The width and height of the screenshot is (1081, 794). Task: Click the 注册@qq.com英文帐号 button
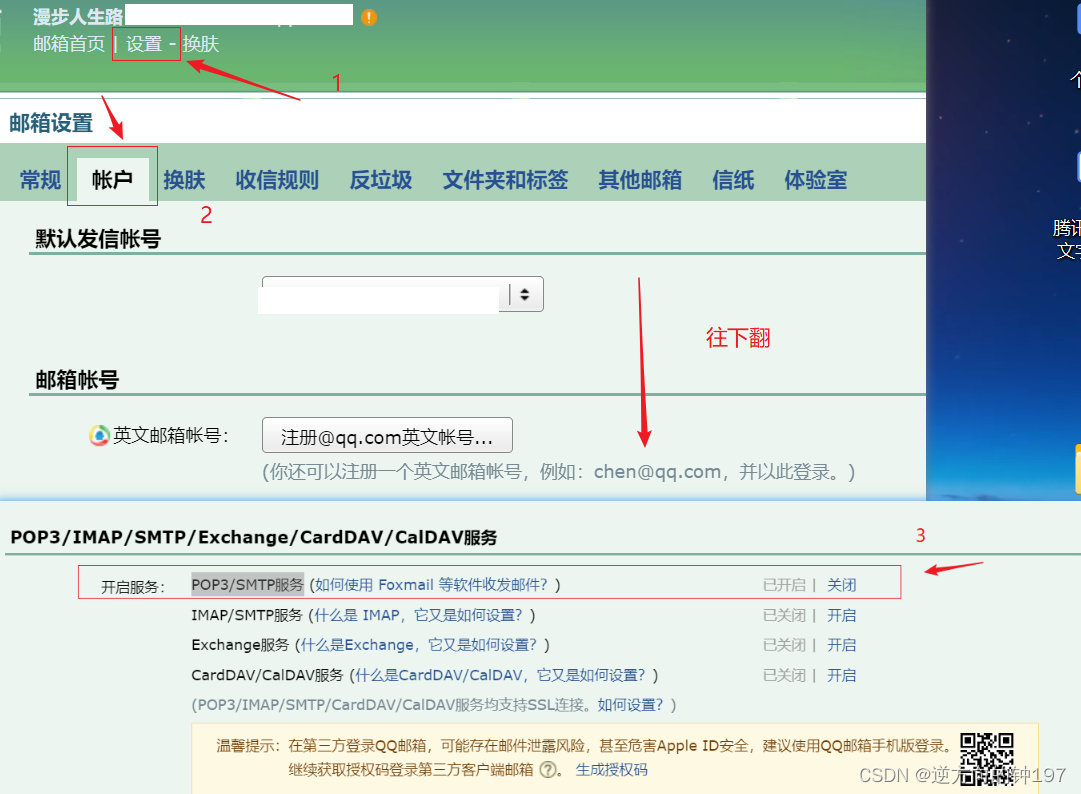coord(387,436)
